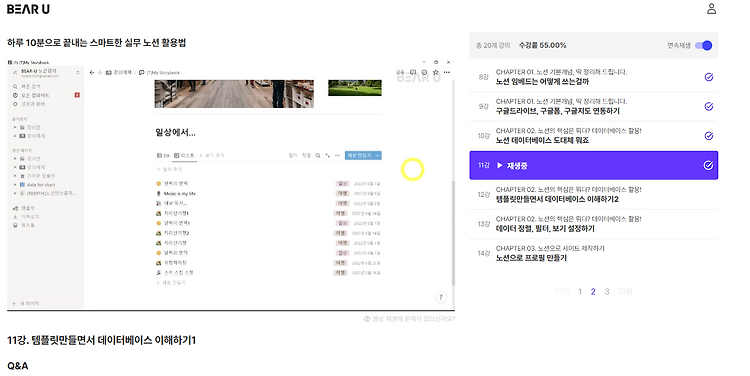Viewport: 750px width, 376px height.
Task: Click 강의예제 breadcrumb in Notion top bar
Action: click(x=119, y=73)
